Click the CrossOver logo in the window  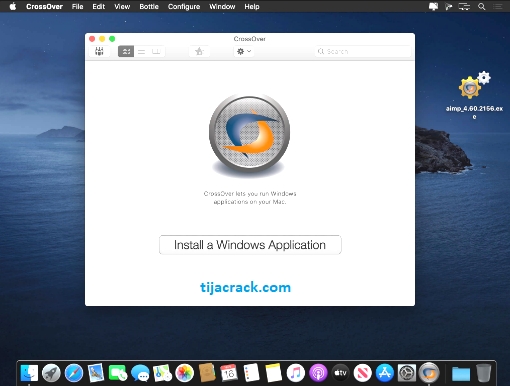coord(249,135)
